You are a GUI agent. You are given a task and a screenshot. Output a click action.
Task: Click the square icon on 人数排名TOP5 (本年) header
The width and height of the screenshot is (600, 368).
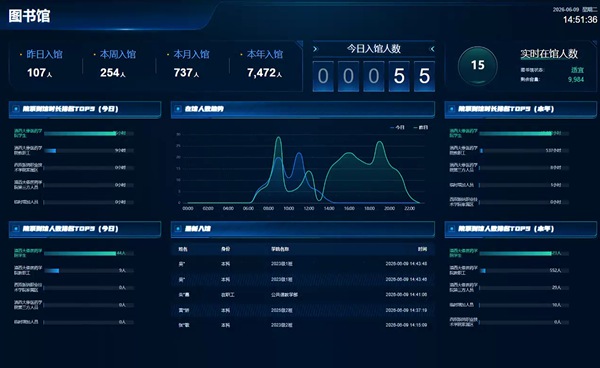452,229
